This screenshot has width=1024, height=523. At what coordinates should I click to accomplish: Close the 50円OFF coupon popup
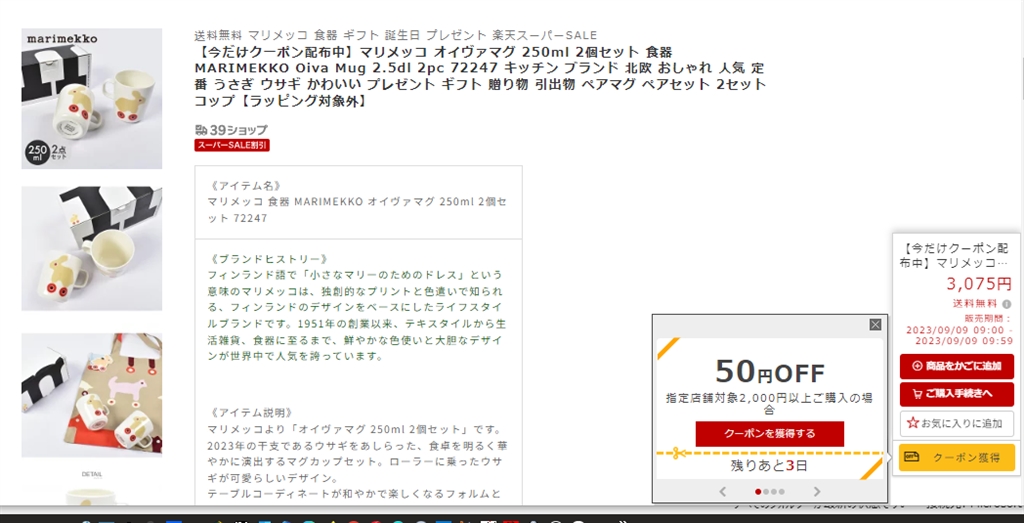point(875,325)
